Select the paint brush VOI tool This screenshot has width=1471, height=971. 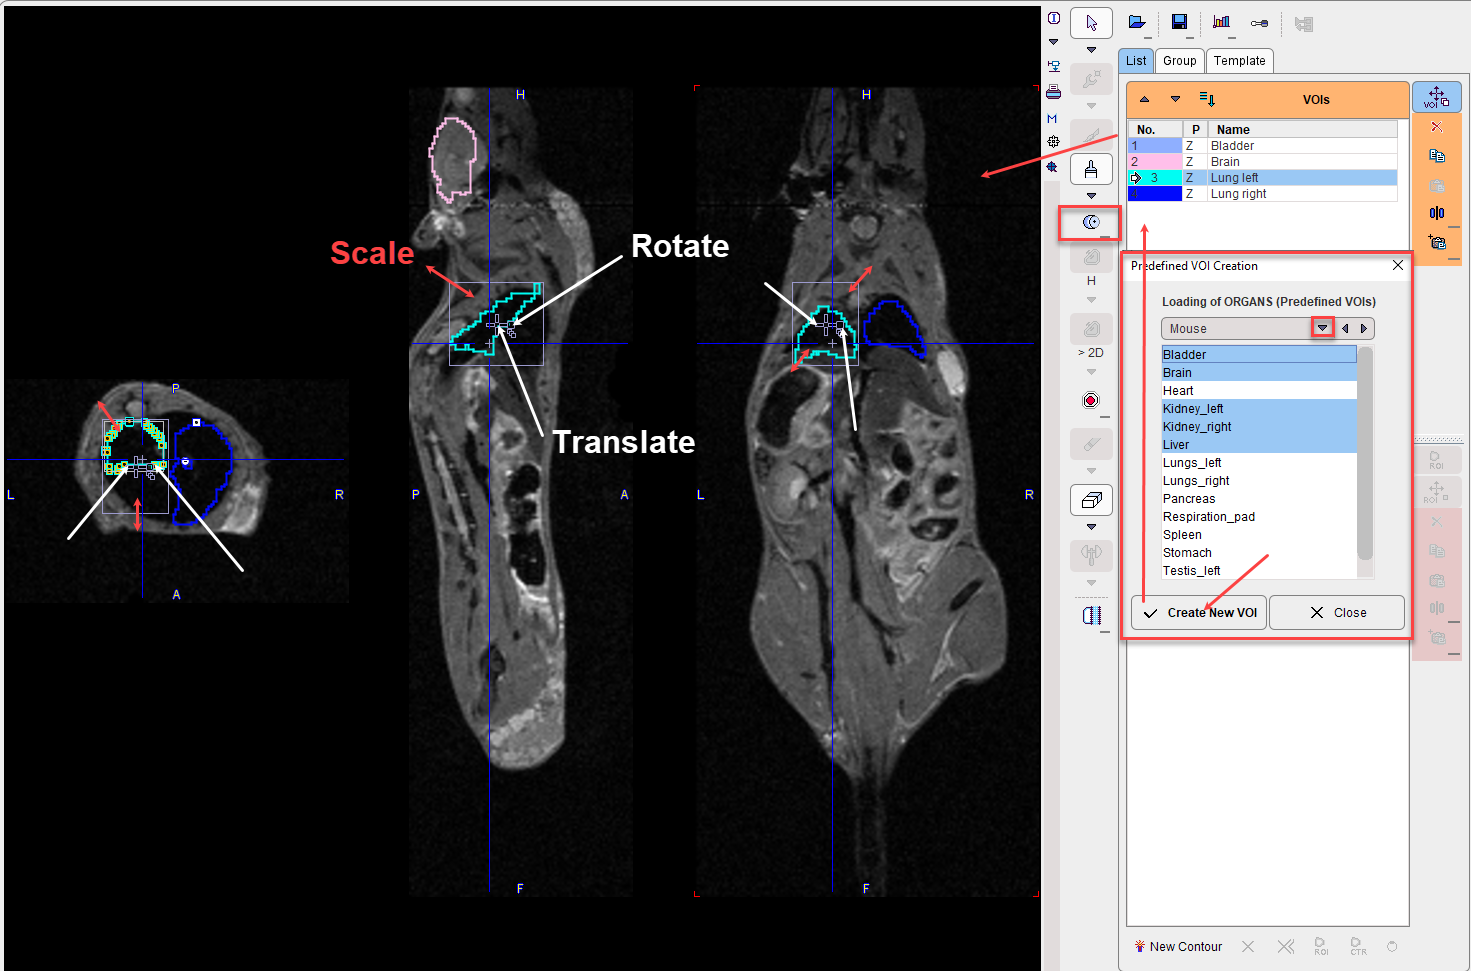1091,169
